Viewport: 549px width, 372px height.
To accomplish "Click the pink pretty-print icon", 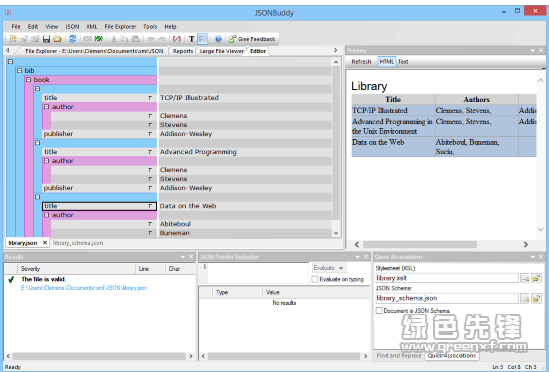I will point(177,39).
